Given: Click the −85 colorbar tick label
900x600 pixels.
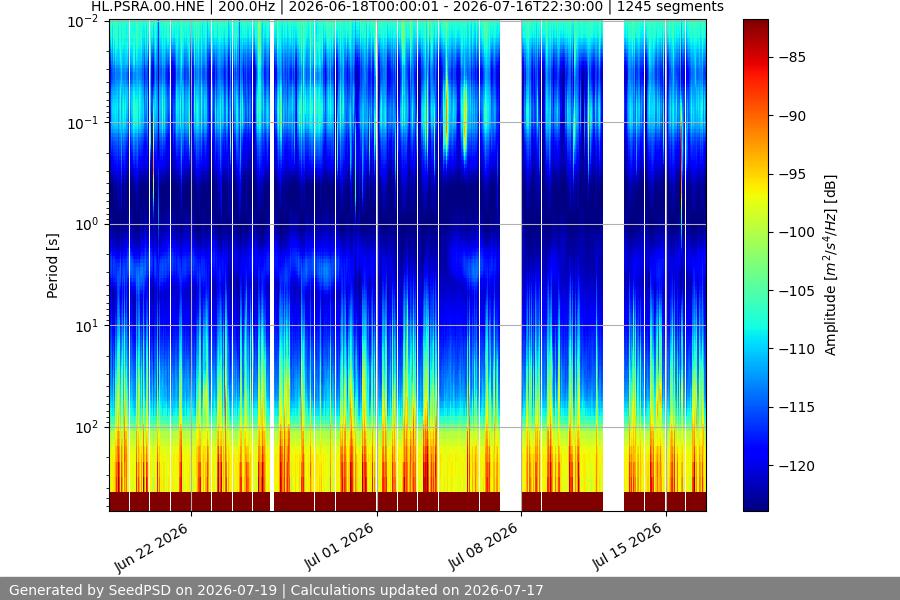Looking at the screenshot, I should pos(792,57).
